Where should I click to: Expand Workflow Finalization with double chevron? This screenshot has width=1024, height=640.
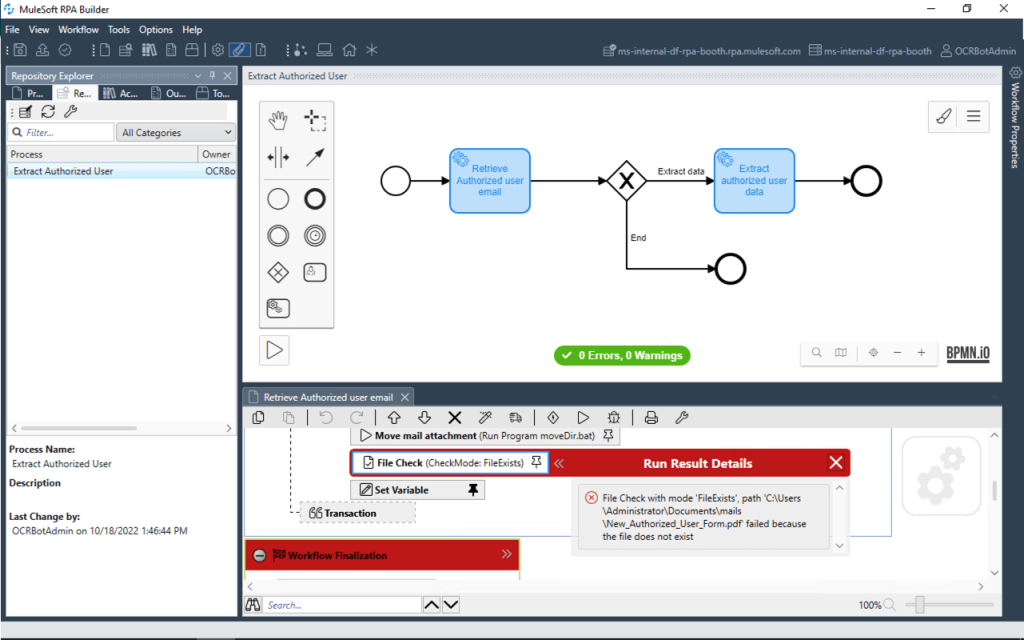click(507, 554)
